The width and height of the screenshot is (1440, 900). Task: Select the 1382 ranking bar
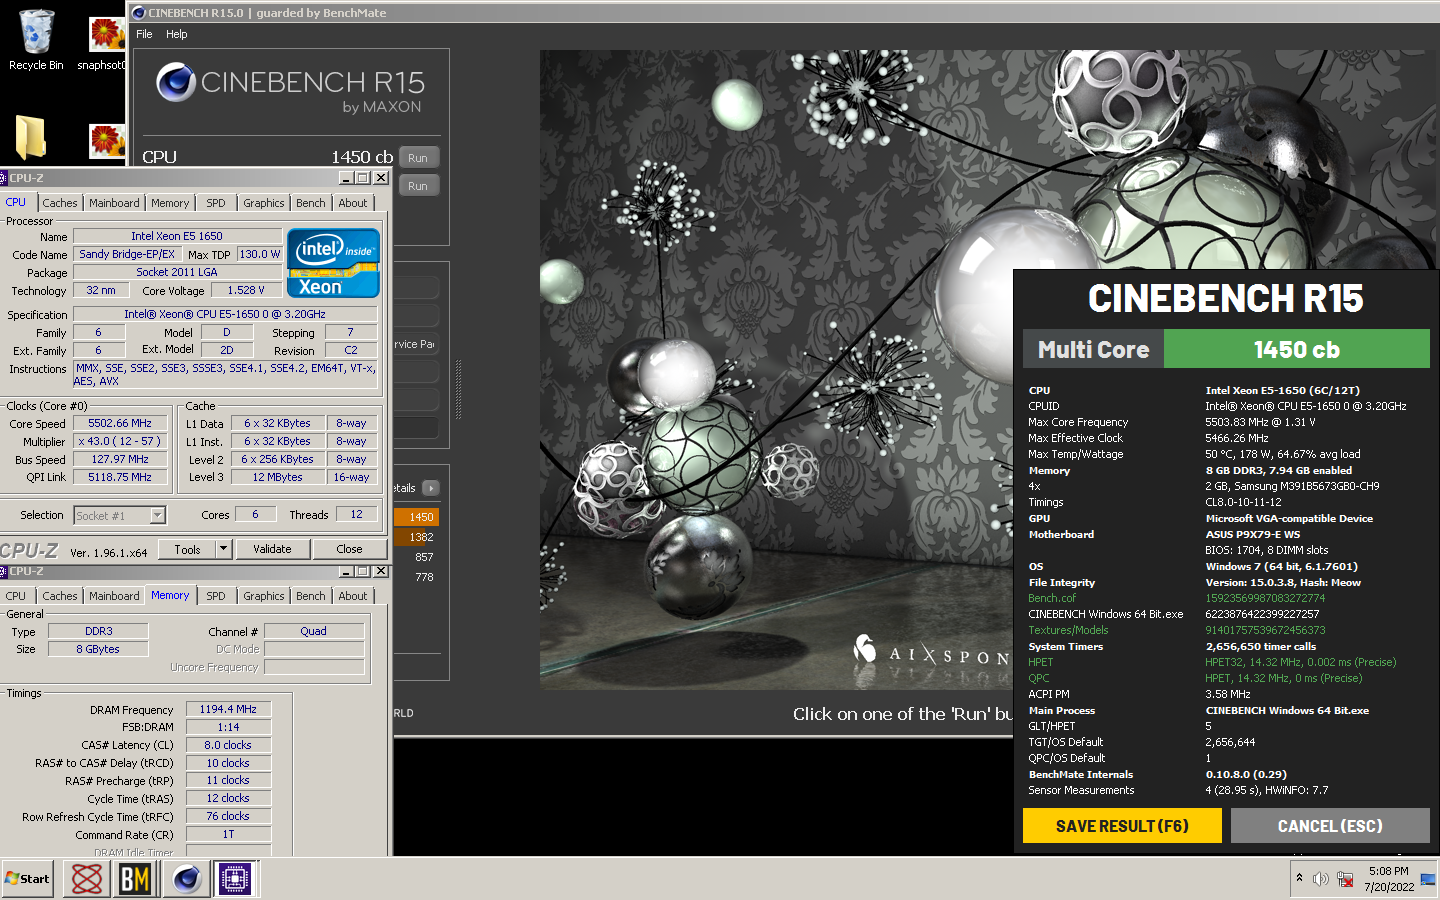point(417,537)
